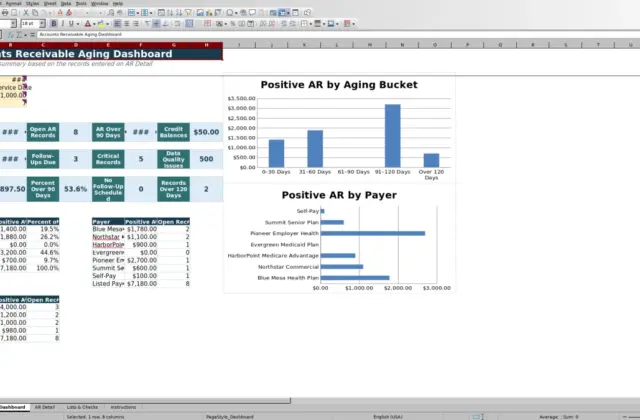
Task: Click the Clone Formatting paintbrush icon
Action: point(60,13)
